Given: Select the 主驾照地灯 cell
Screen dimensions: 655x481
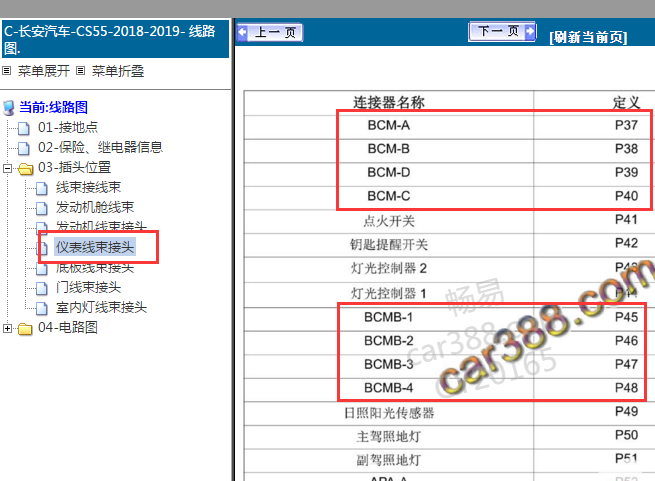Looking at the screenshot, I should tap(389, 436).
